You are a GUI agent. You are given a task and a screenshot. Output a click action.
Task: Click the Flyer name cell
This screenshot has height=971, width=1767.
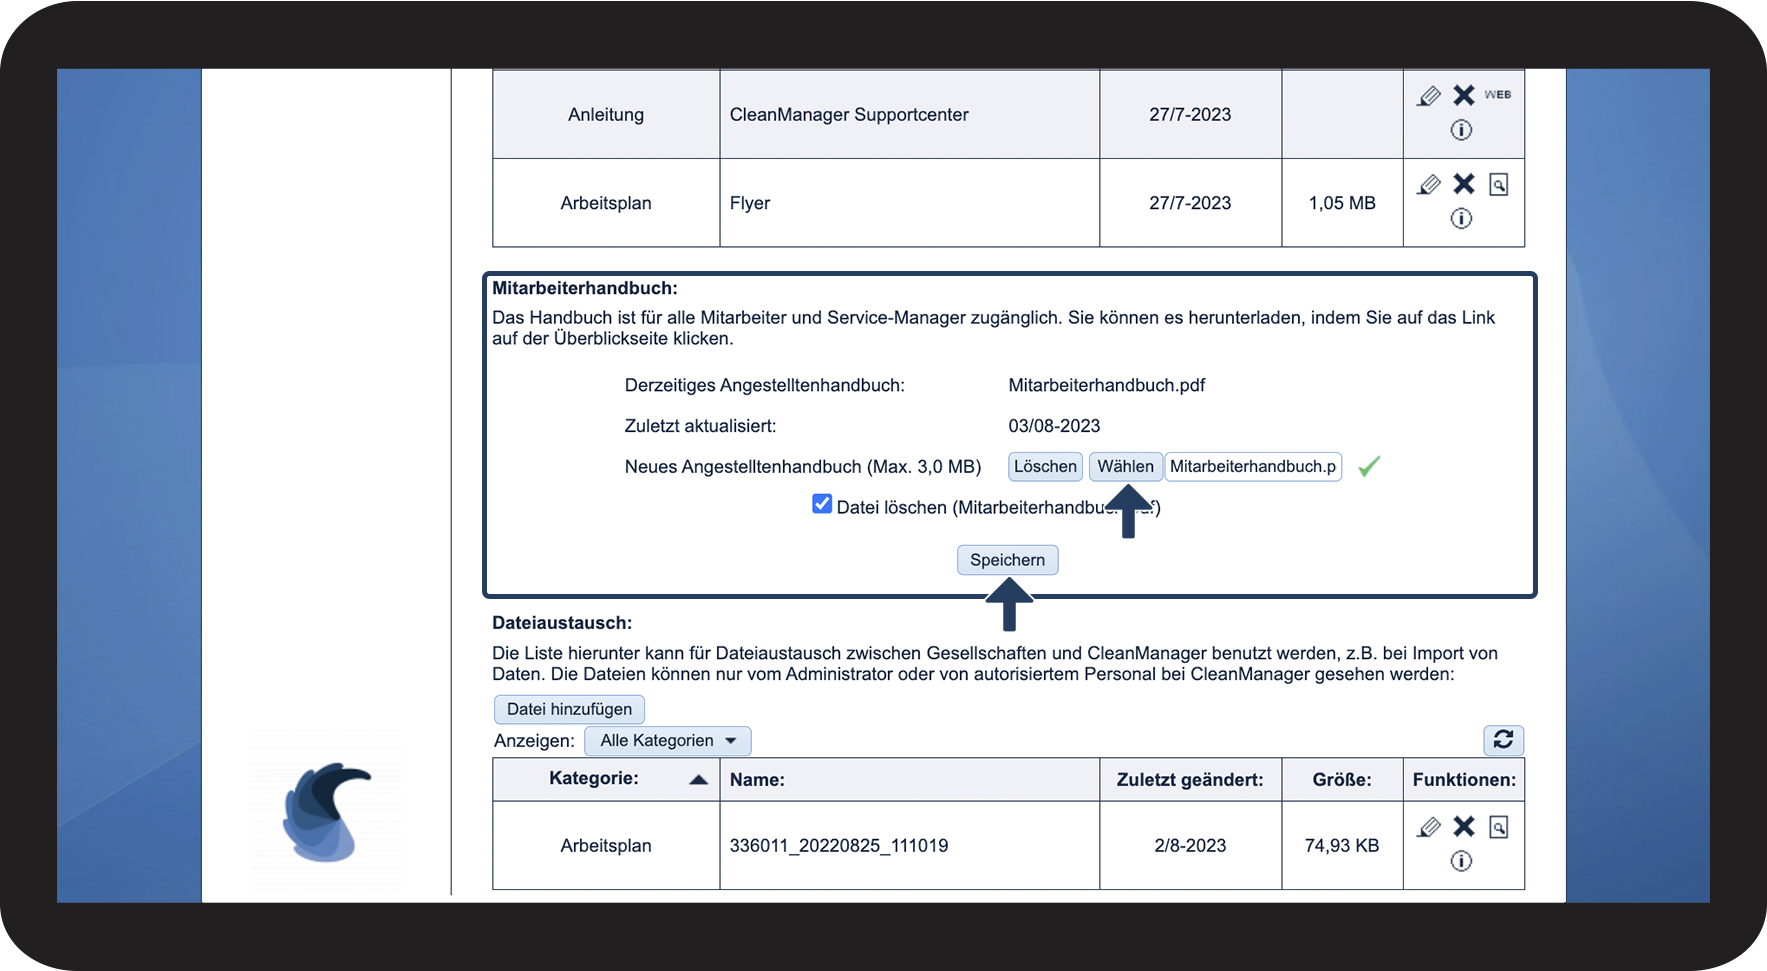[910, 203]
